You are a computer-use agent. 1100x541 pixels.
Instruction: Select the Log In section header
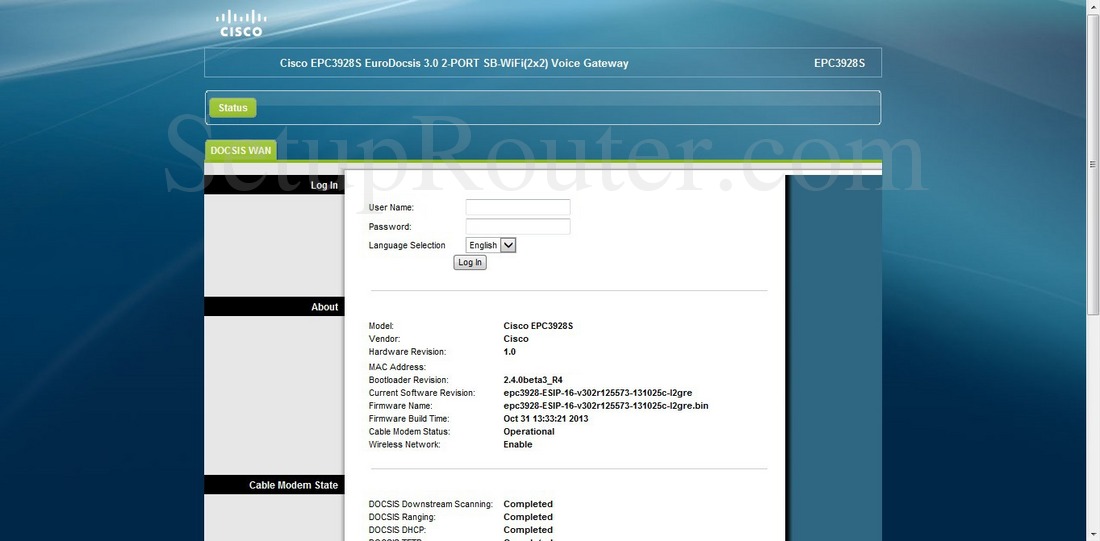(324, 185)
